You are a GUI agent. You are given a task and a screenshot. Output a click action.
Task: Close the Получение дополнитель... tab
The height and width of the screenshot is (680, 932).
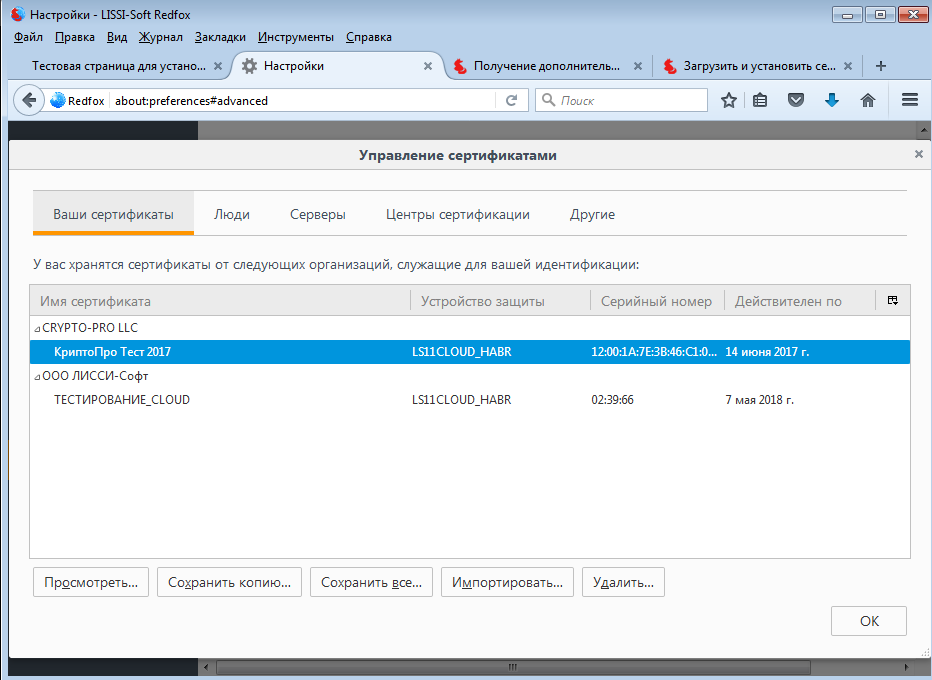pyautogui.click(x=638, y=67)
